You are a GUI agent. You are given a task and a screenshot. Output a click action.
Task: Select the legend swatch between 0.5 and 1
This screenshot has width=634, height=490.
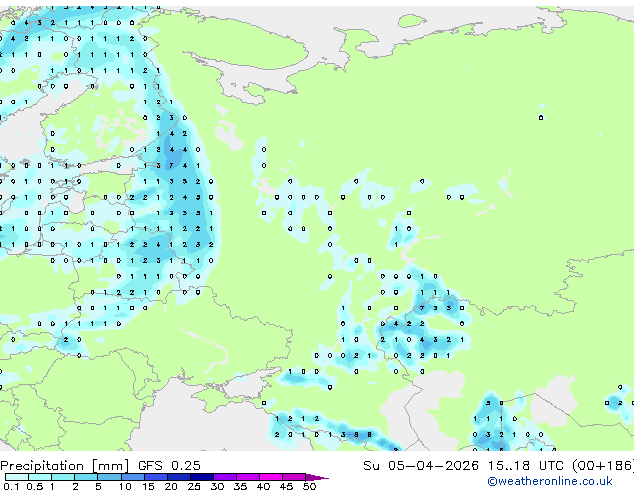click(x=40, y=477)
